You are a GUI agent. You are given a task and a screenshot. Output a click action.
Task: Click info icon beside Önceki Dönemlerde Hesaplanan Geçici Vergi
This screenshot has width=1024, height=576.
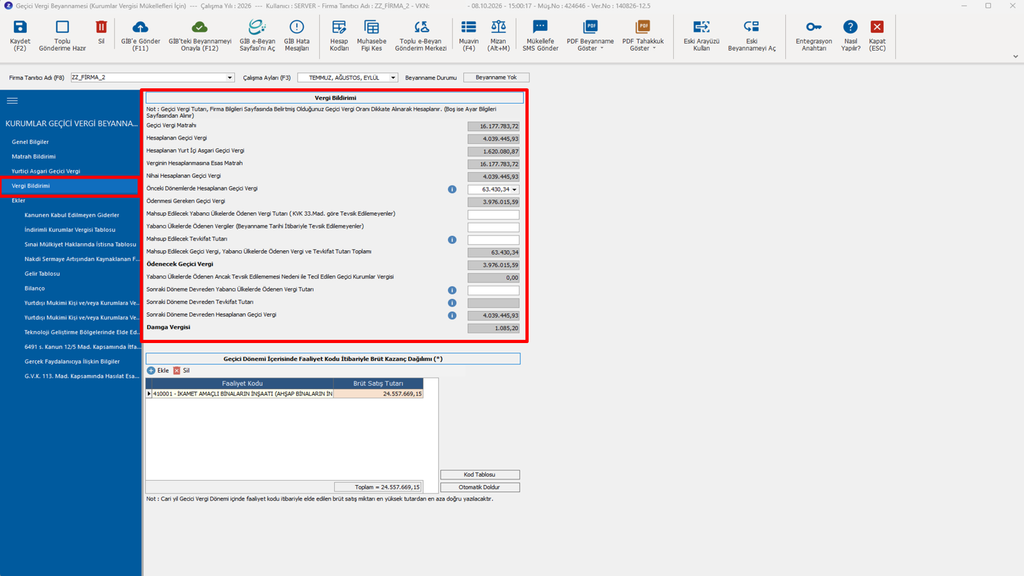click(x=452, y=189)
